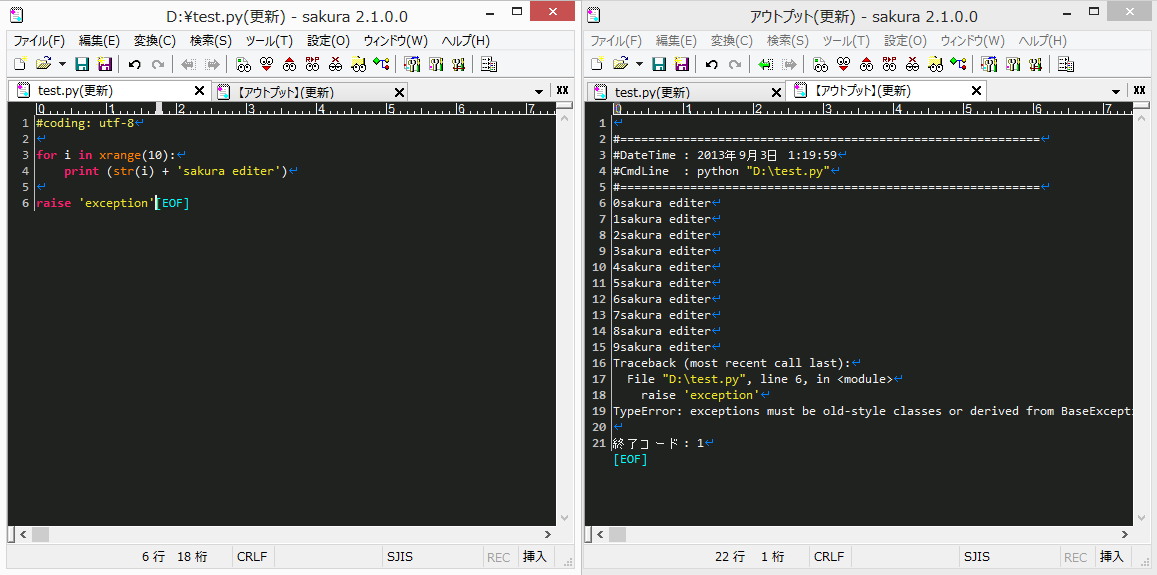The height and width of the screenshot is (575, 1157).
Task: Create new file in test.py window
Action: 20,64
